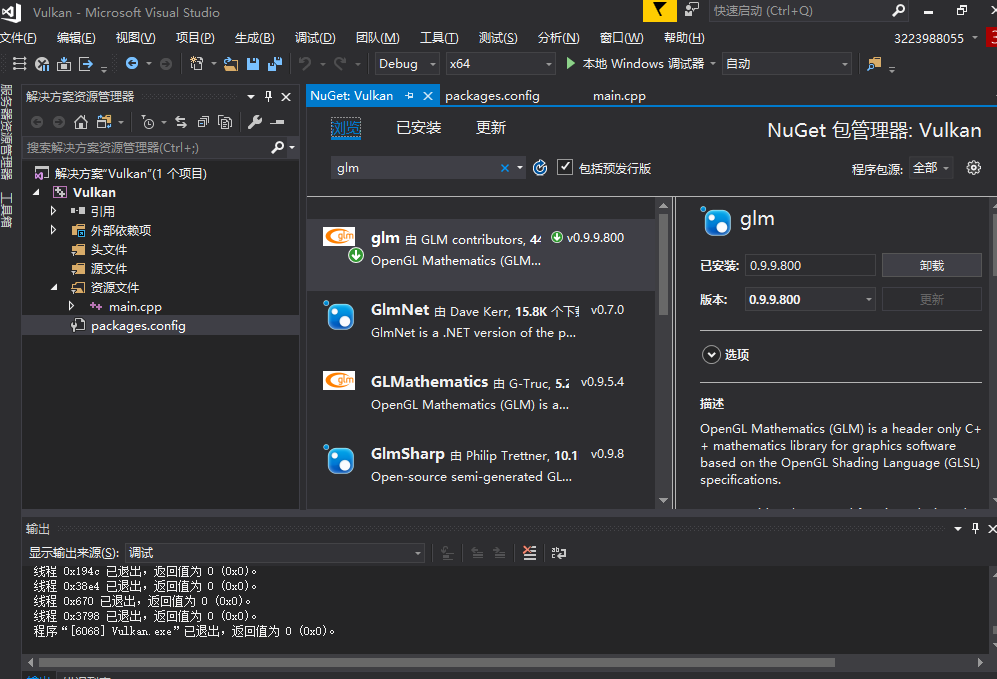Click the package list vertical scrollbar thumb
This screenshot has height=679, width=997.
663,264
